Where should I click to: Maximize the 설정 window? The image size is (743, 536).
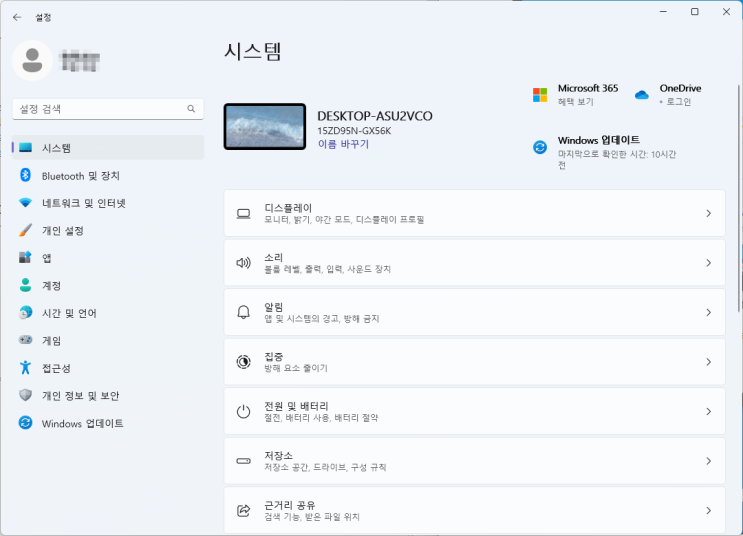pyautogui.click(x=695, y=12)
